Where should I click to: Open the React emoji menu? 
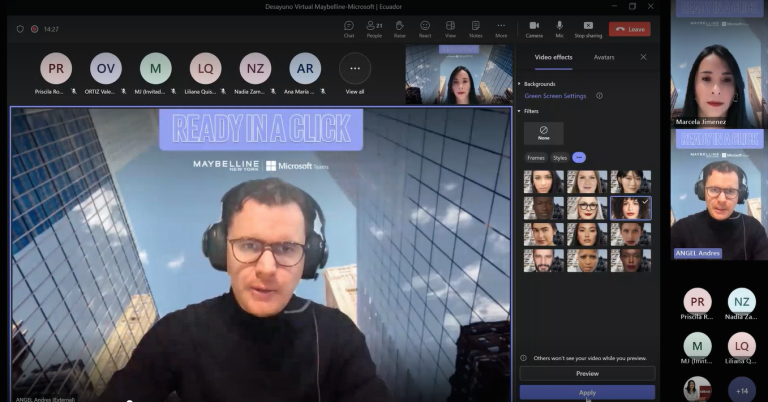(x=425, y=28)
